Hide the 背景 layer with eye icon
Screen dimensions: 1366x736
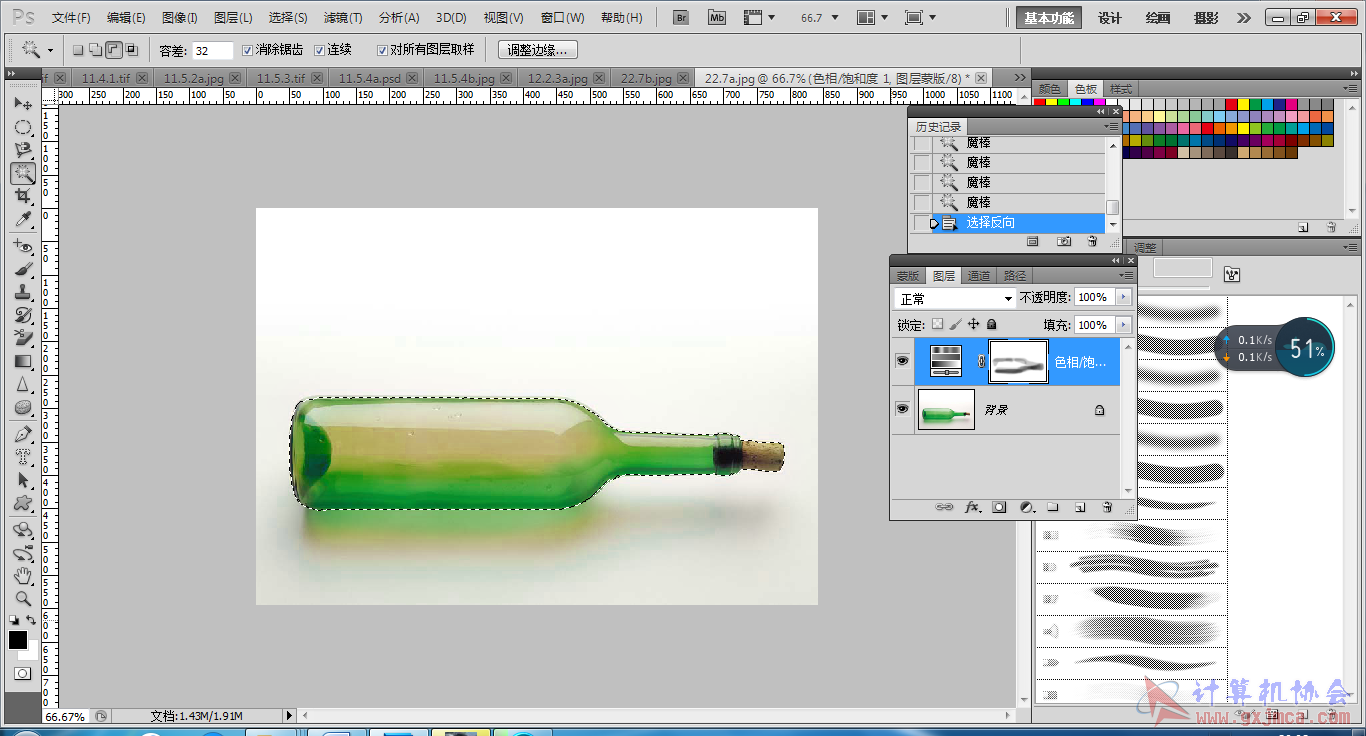coord(902,409)
